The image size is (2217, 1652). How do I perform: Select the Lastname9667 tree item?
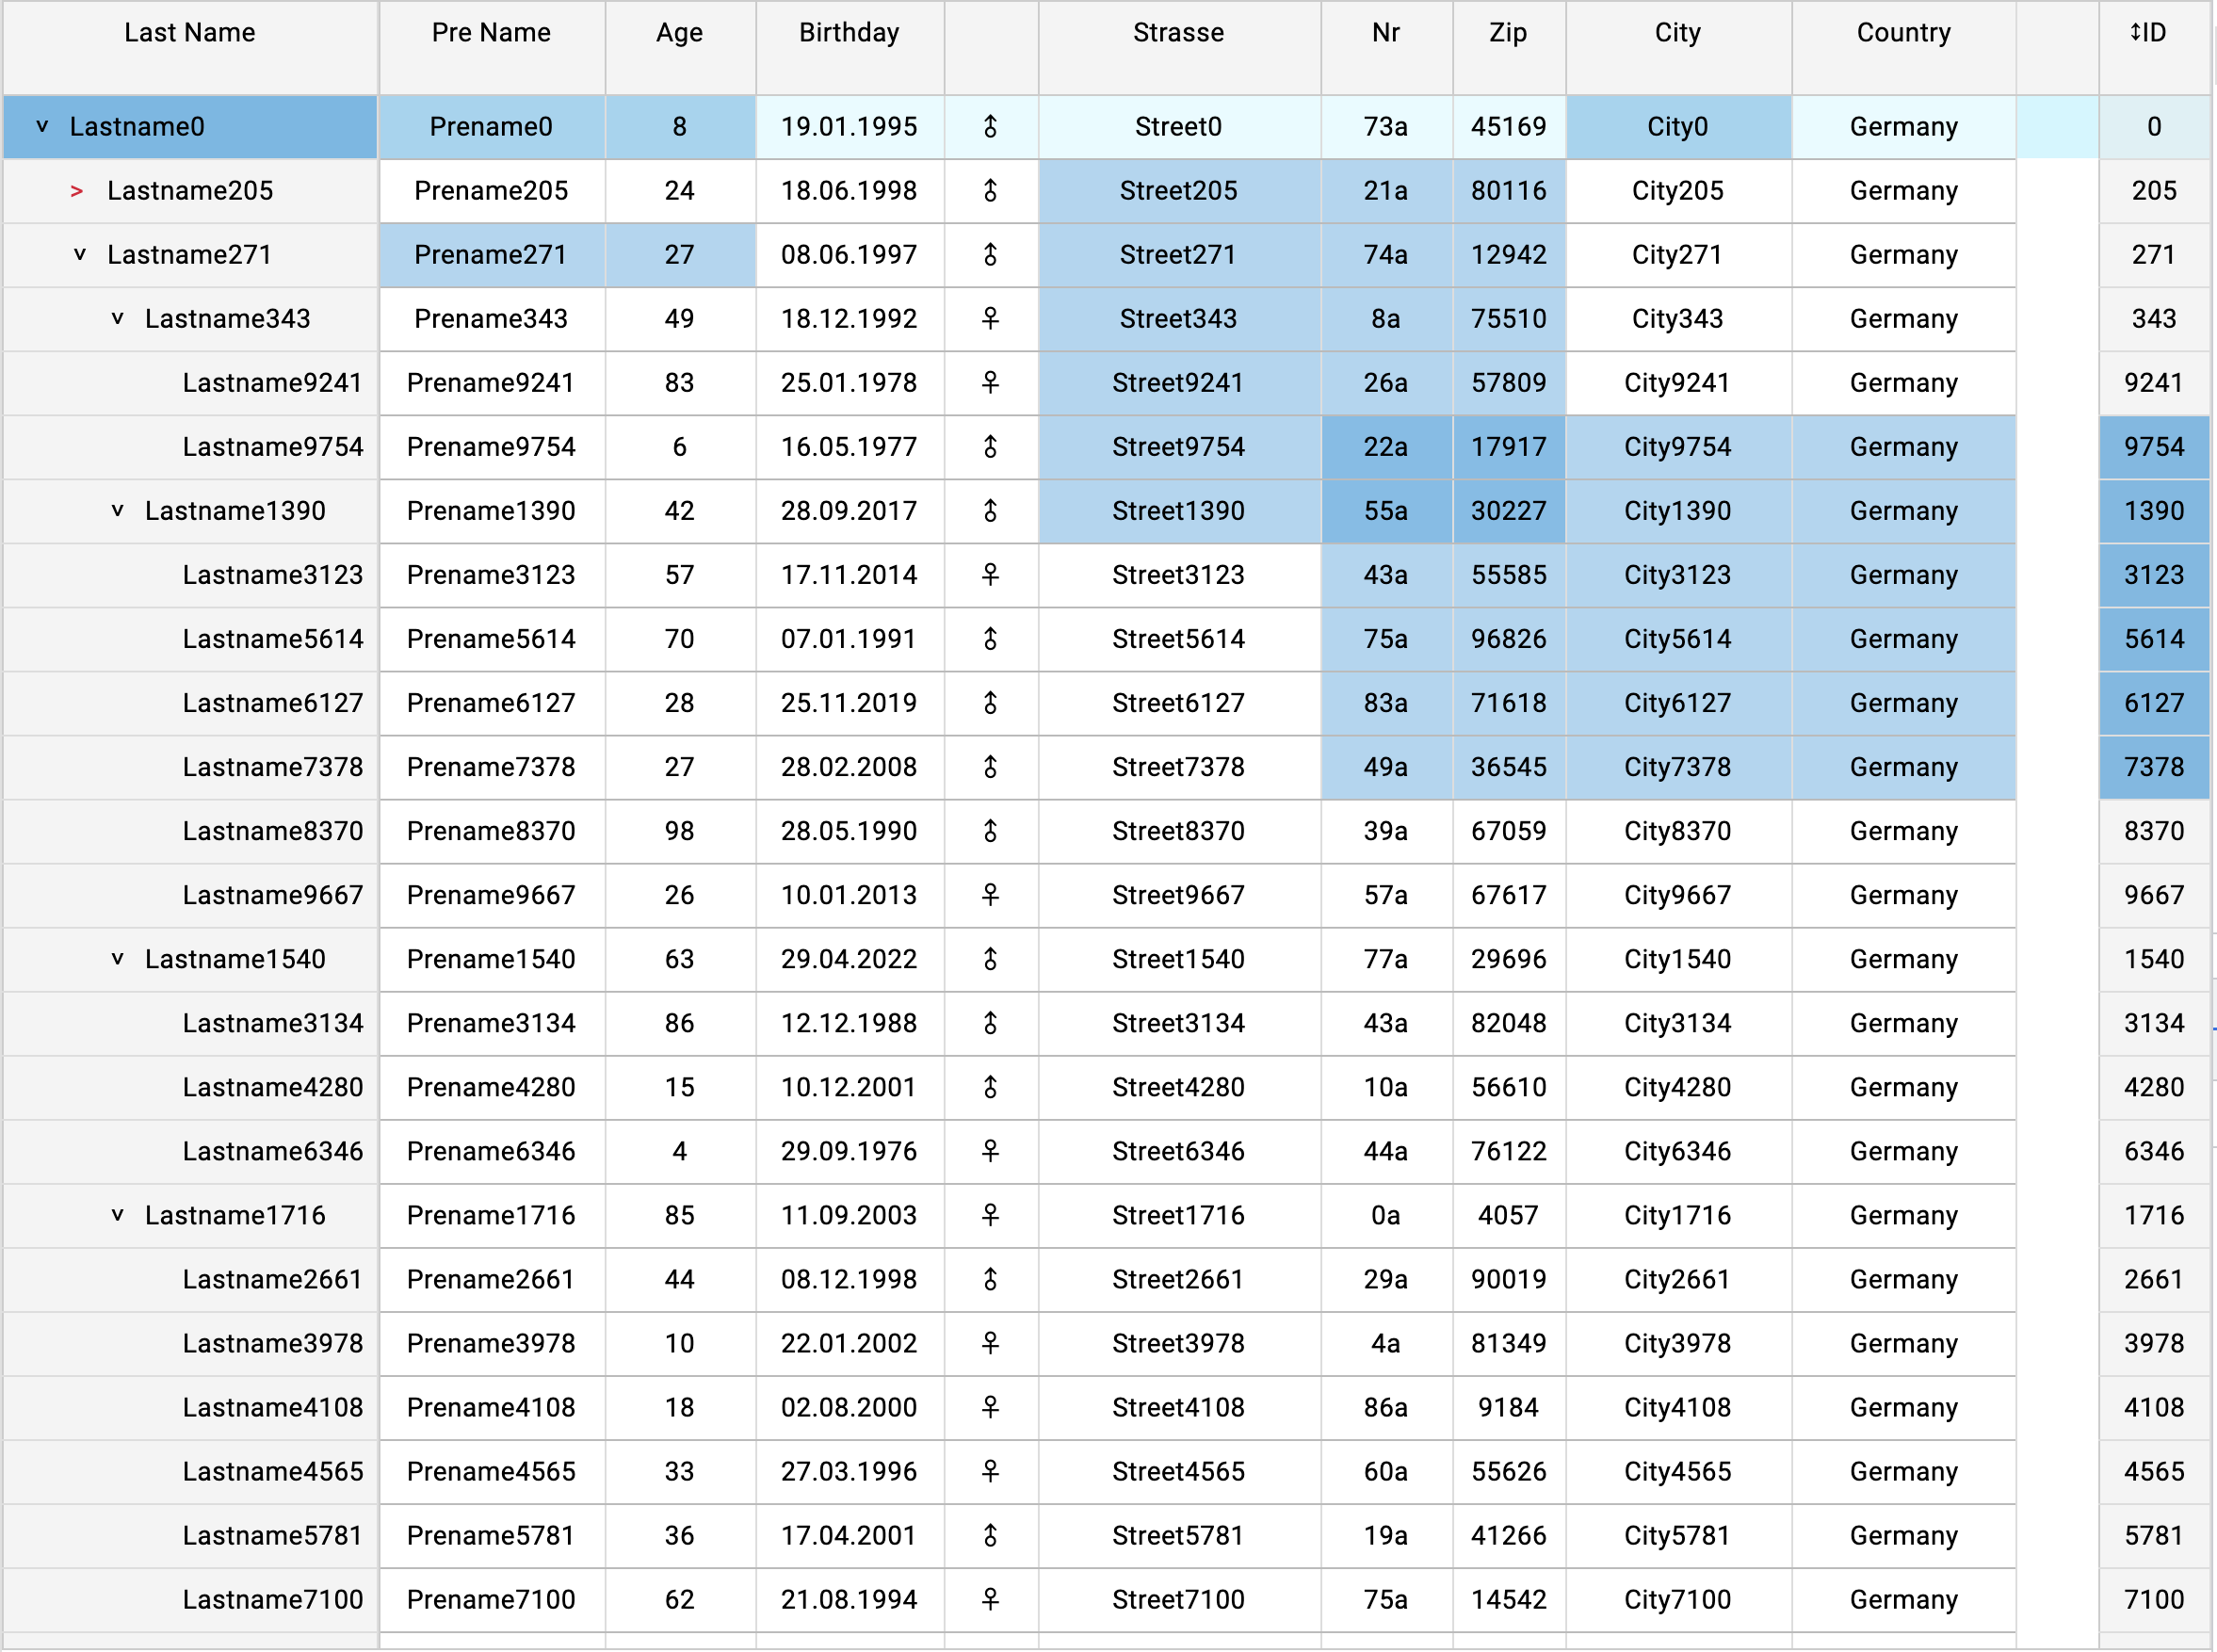(272, 895)
